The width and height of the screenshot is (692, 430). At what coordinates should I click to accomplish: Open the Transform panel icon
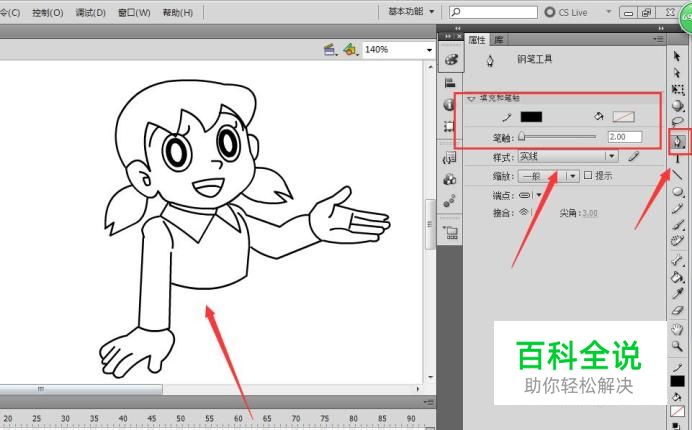point(449,127)
